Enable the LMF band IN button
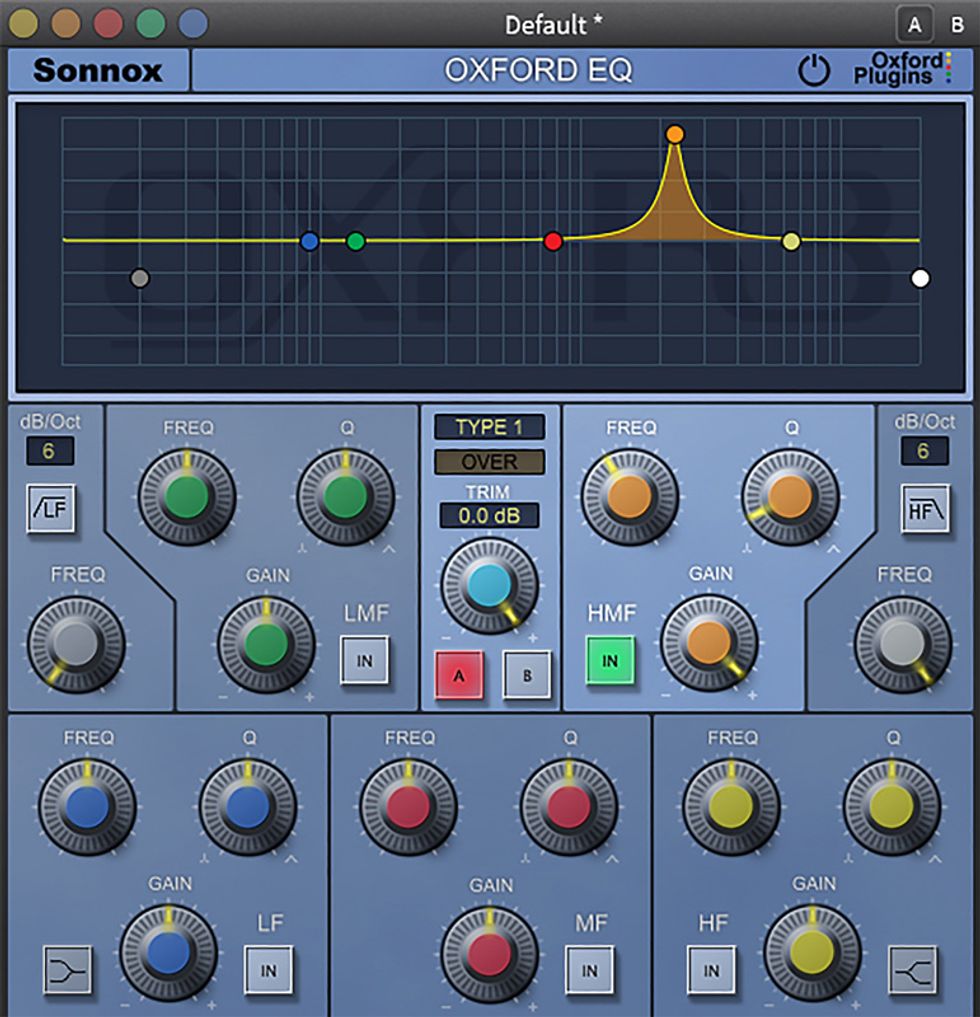Image resolution: width=980 pixels, height=1017 pixels. [x=365, y=660]
